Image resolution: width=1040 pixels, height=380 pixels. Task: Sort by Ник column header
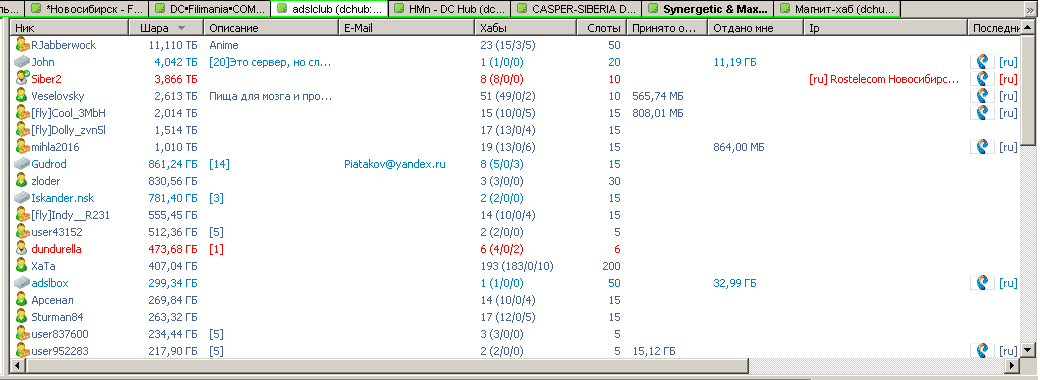(70, 28)
